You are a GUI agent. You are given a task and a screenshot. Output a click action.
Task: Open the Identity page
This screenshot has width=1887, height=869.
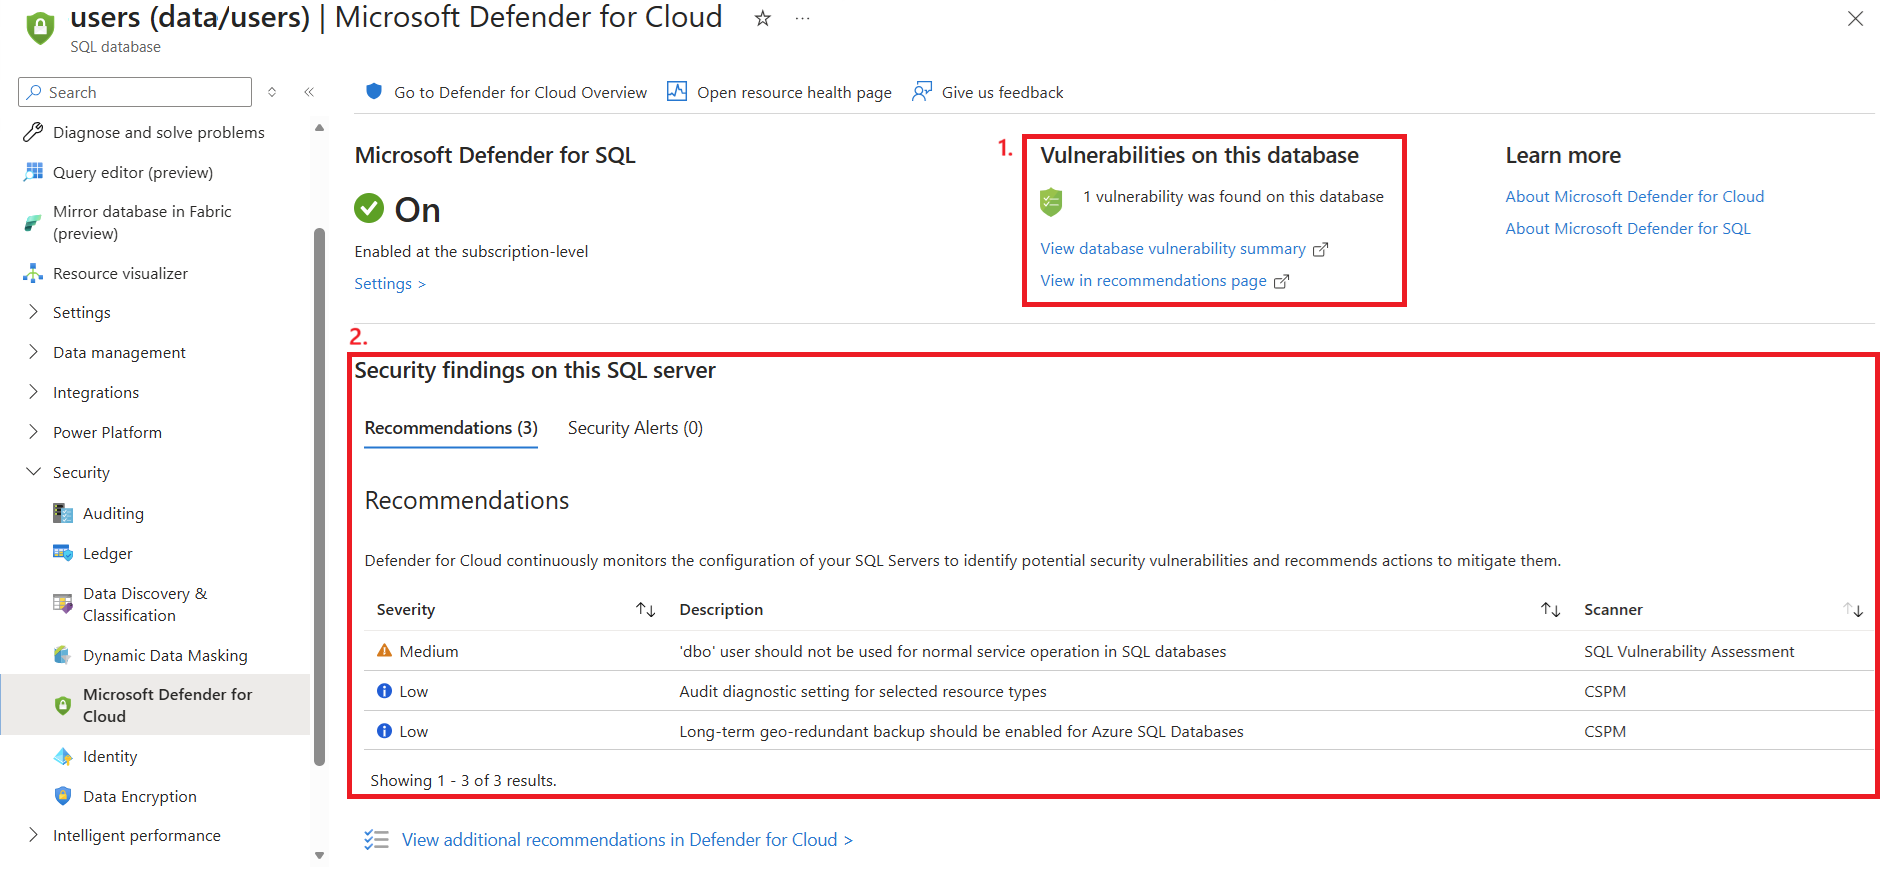(x=110, y=756)
